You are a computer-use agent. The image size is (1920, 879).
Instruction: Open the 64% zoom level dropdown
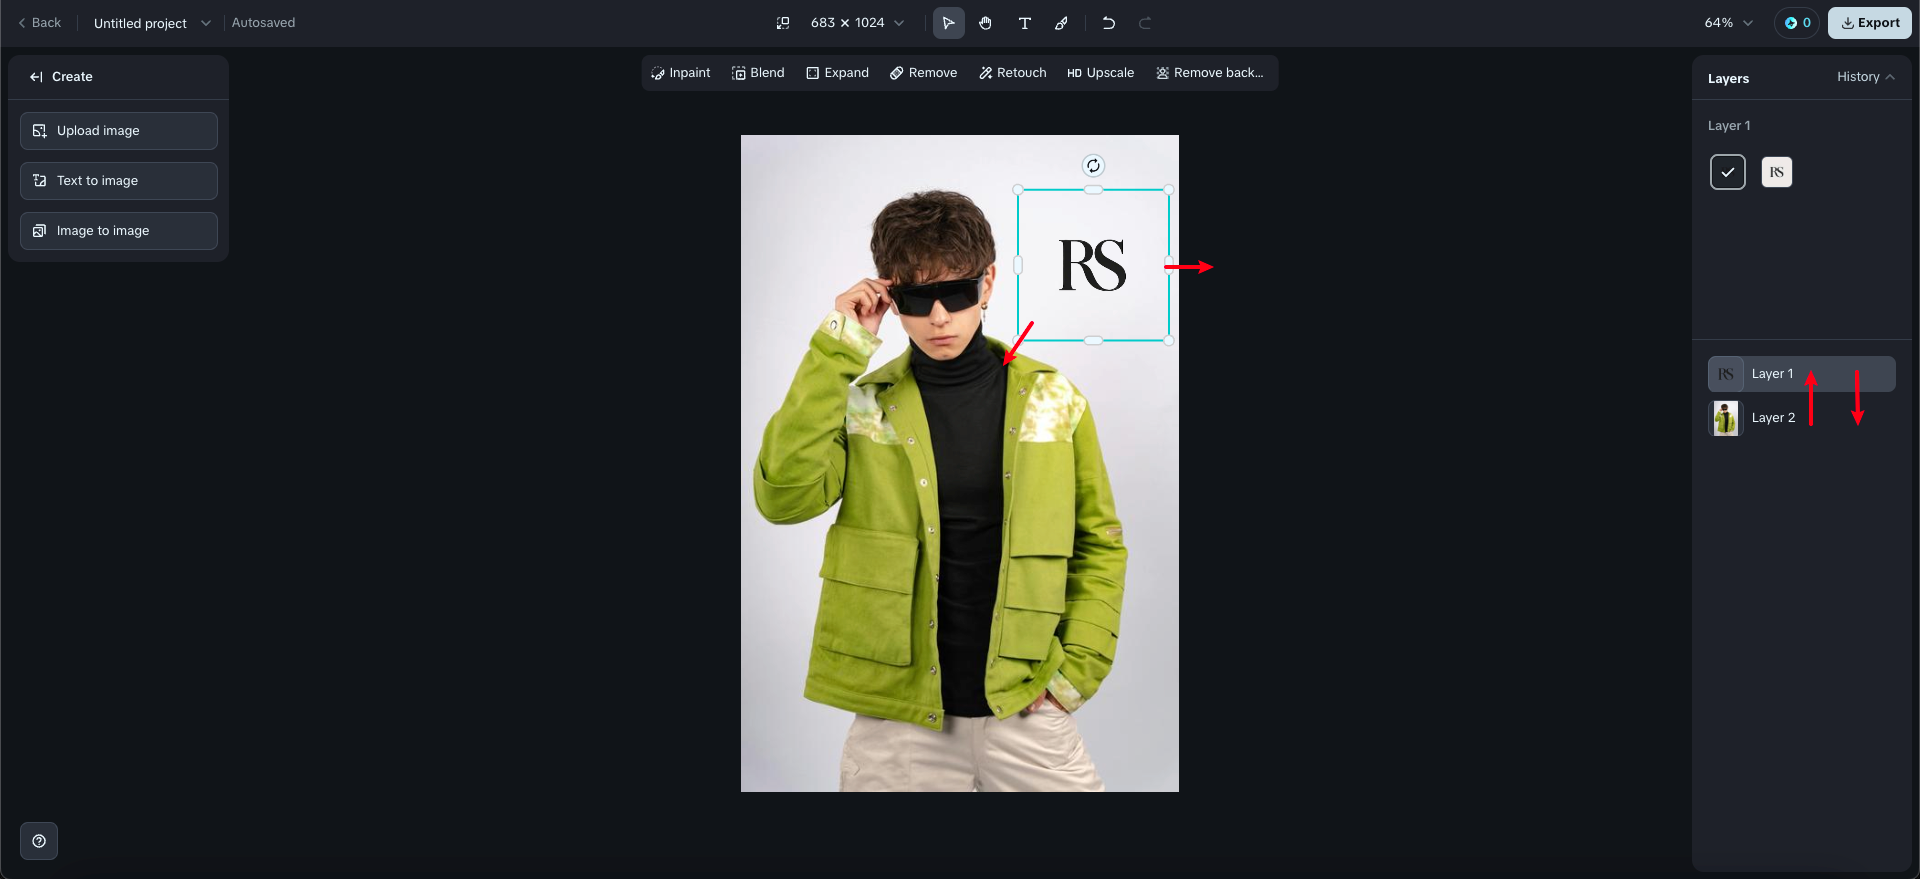[1729, 23]
